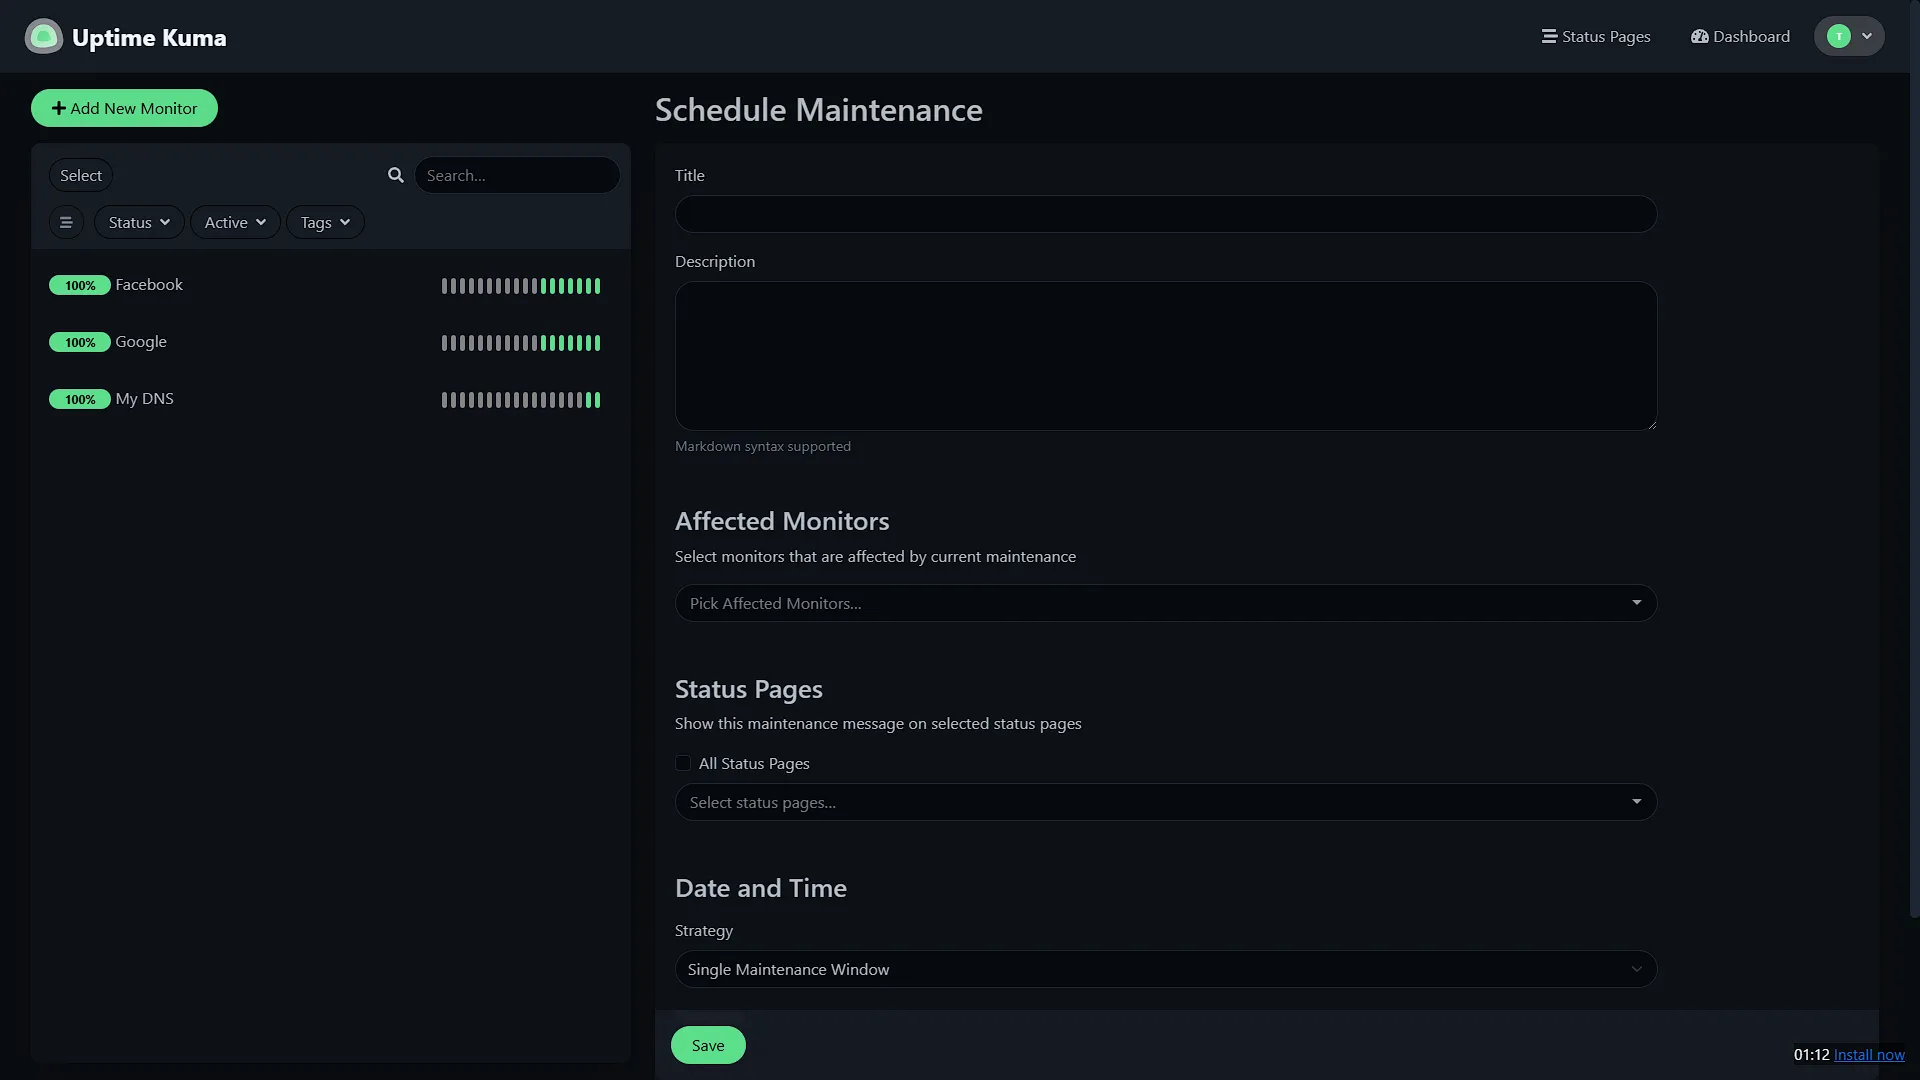Image resolution: width=1920 pixels, height=1080 pixels.
Task: Focus the Title input field
Action: coord(1166,214)
